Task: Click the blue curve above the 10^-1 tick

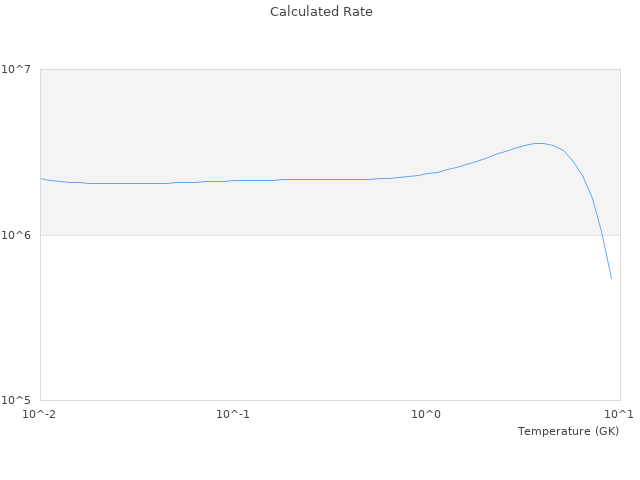Action: pyautogui.click(x=233, y=180)
